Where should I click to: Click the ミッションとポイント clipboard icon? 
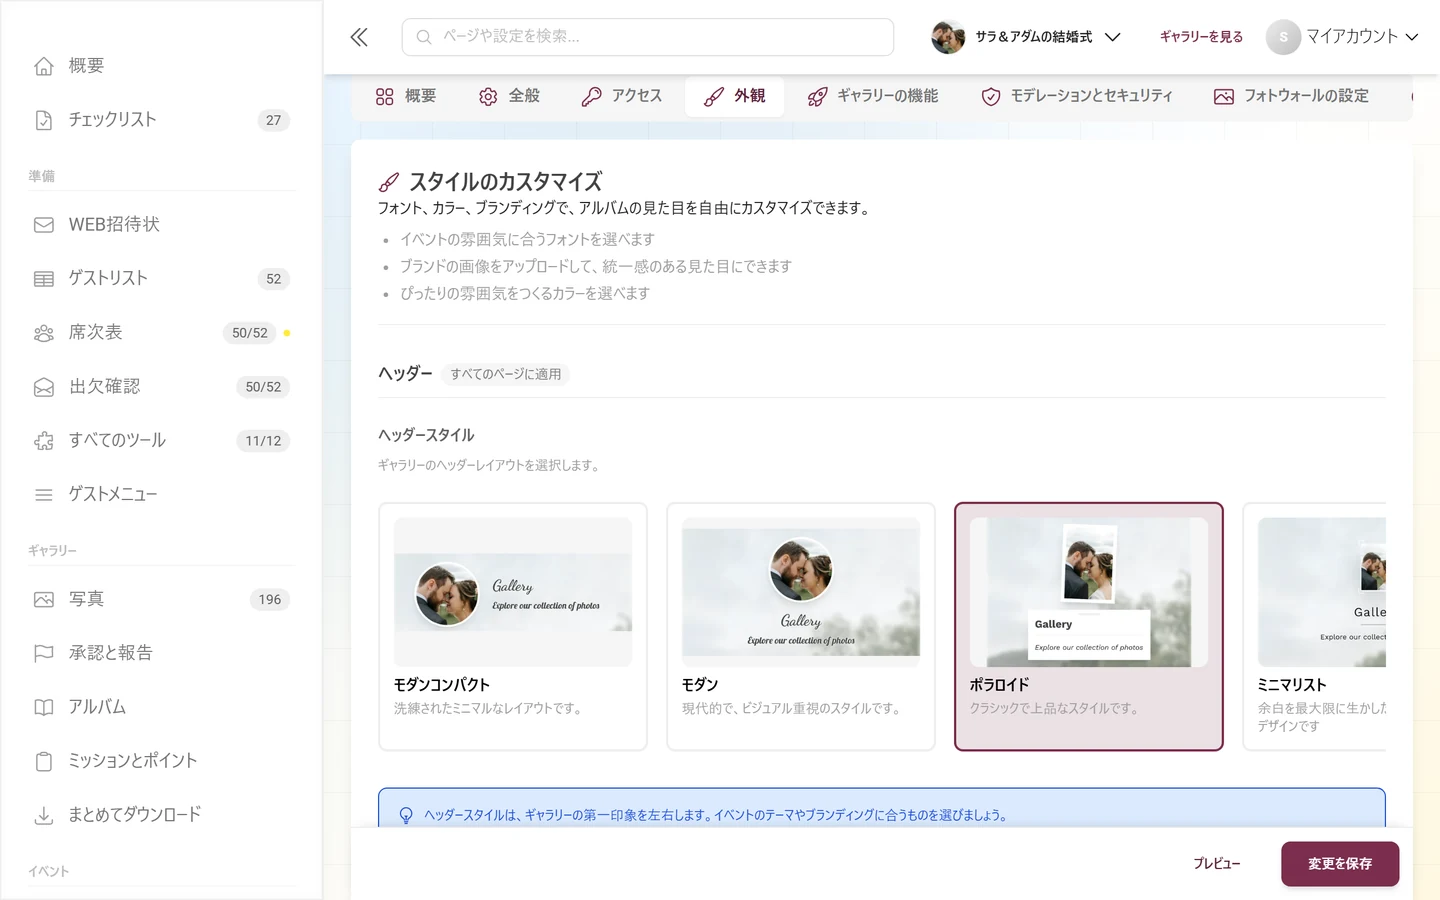point(44,762)
